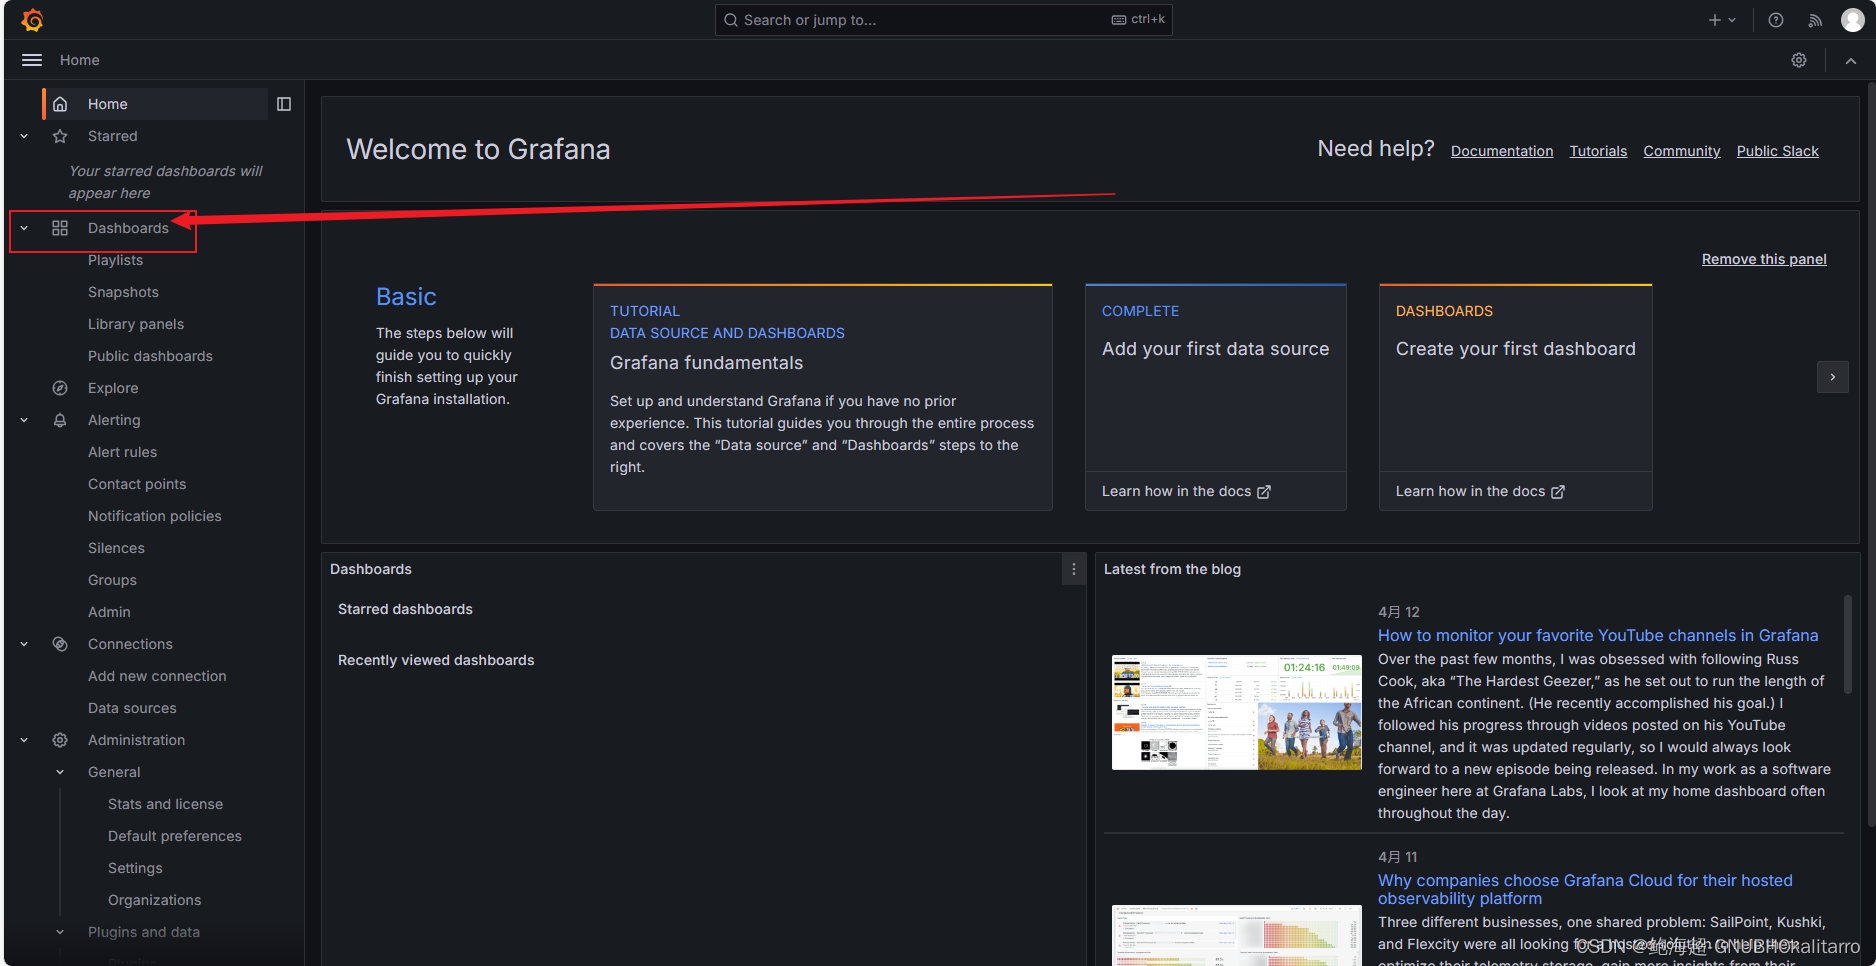Click the Home house icon
1876x966 pixels.
(60, 104)
